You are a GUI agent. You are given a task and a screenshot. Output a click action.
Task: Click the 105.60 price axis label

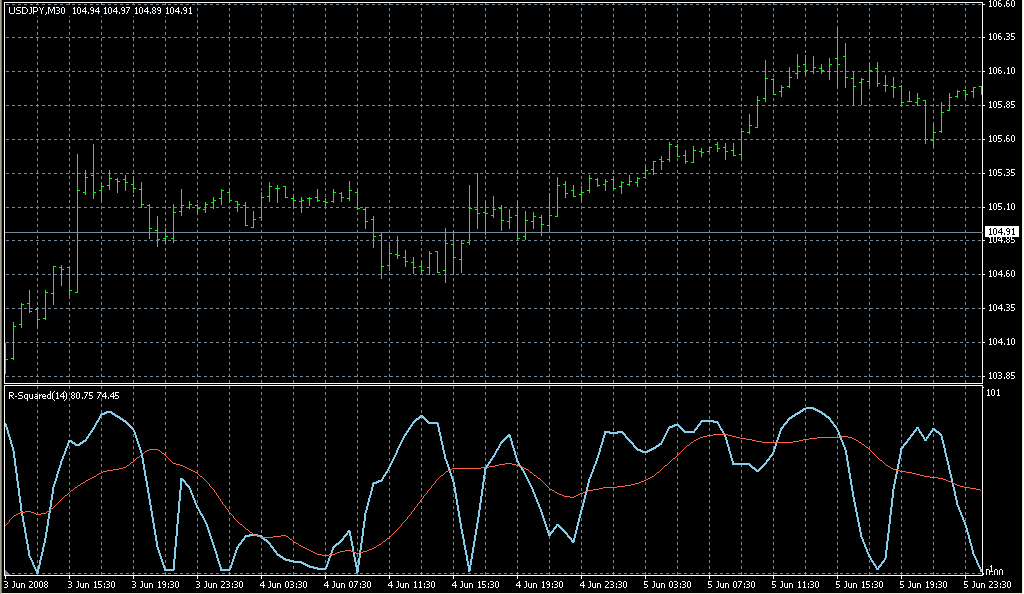pyautogui.click(x=1001, y=139)
